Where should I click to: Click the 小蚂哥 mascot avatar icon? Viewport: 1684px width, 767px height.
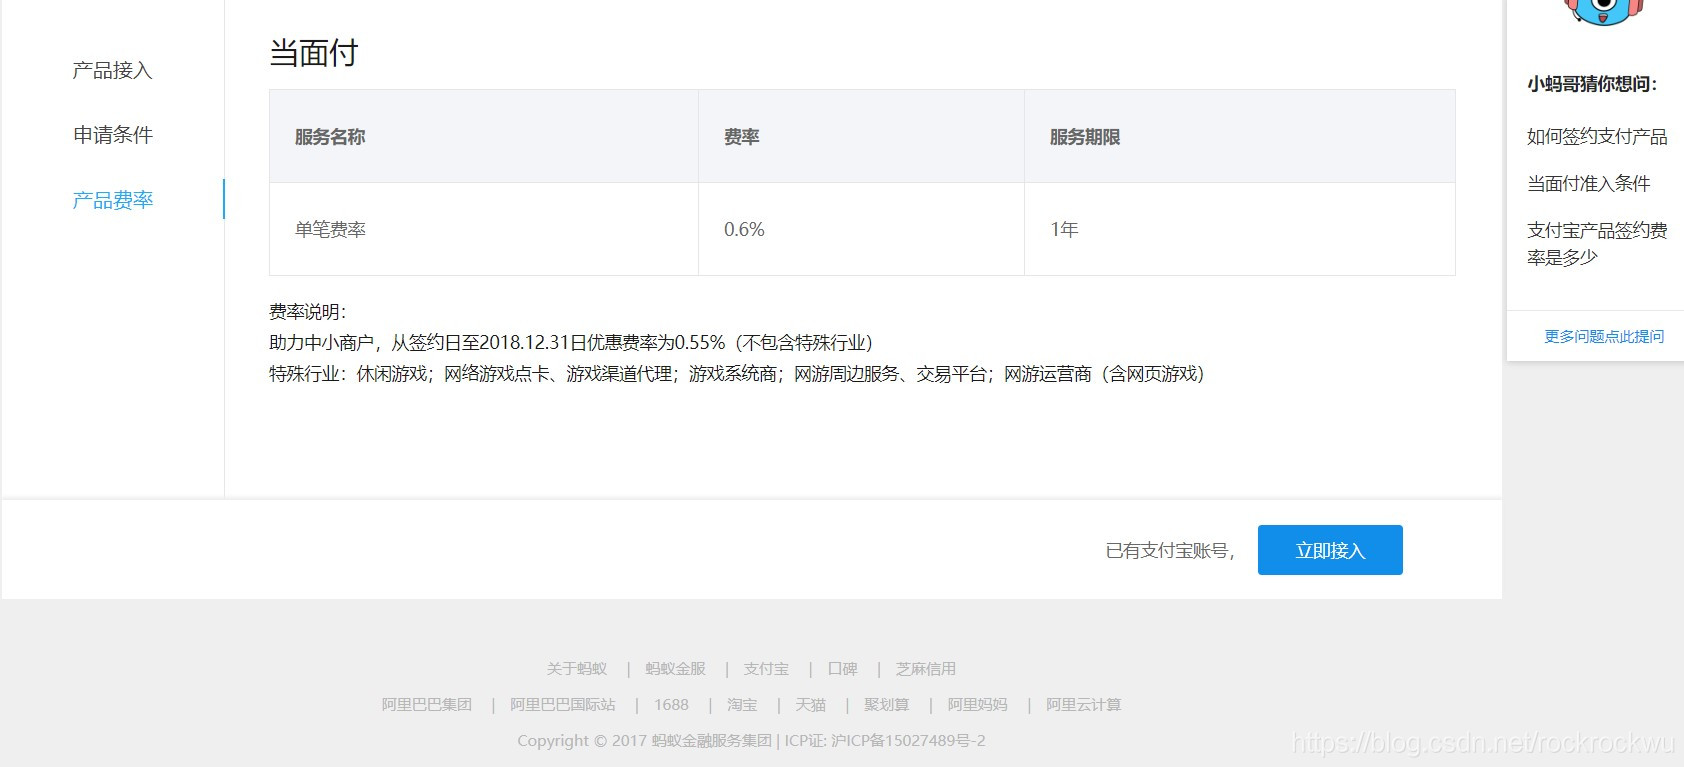1604,11
